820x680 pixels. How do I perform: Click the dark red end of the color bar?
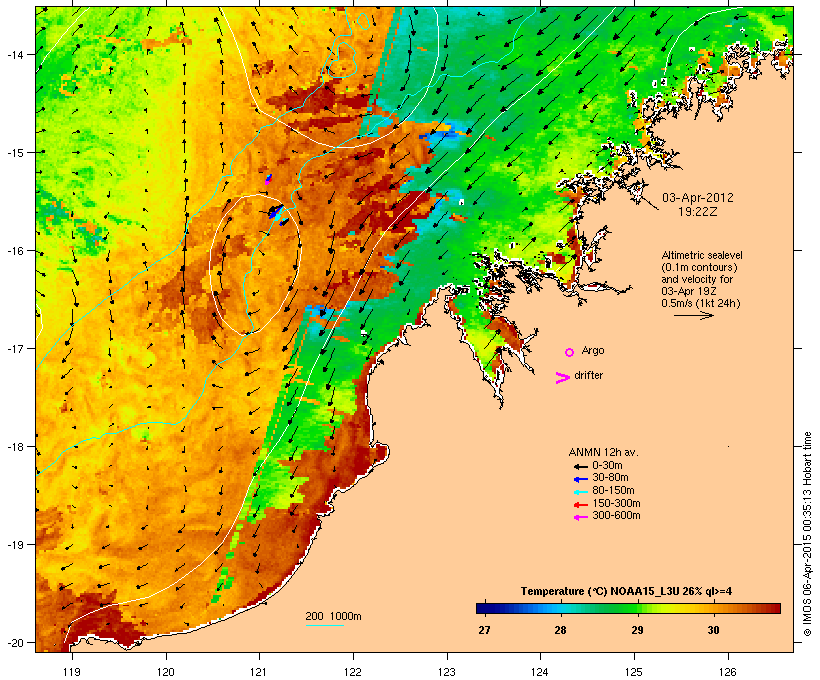(x=776, y=608)
